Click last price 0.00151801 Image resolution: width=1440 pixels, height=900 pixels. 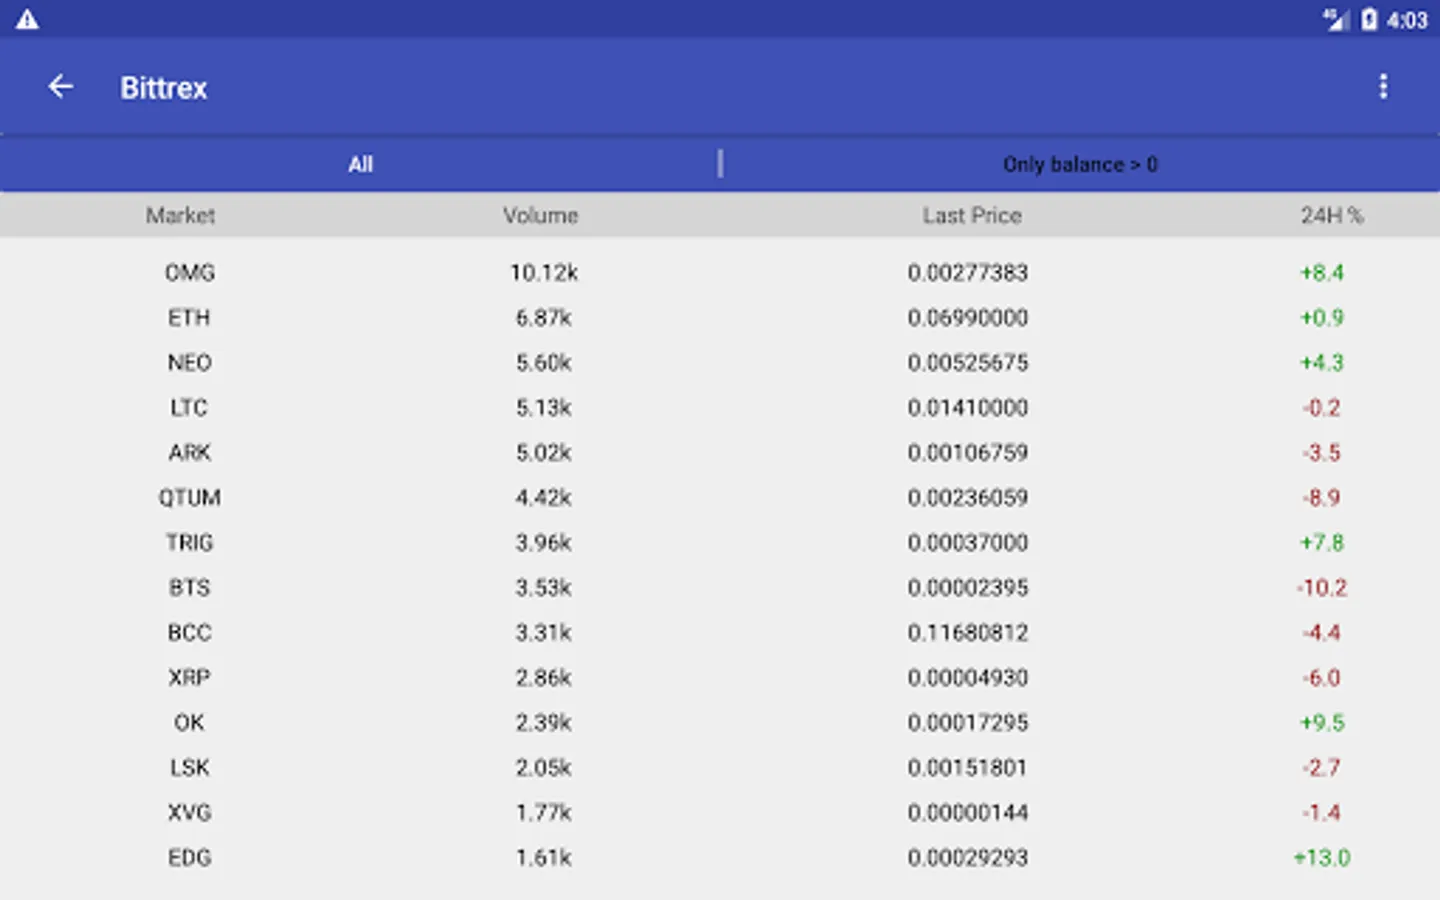tap(968, 767)
